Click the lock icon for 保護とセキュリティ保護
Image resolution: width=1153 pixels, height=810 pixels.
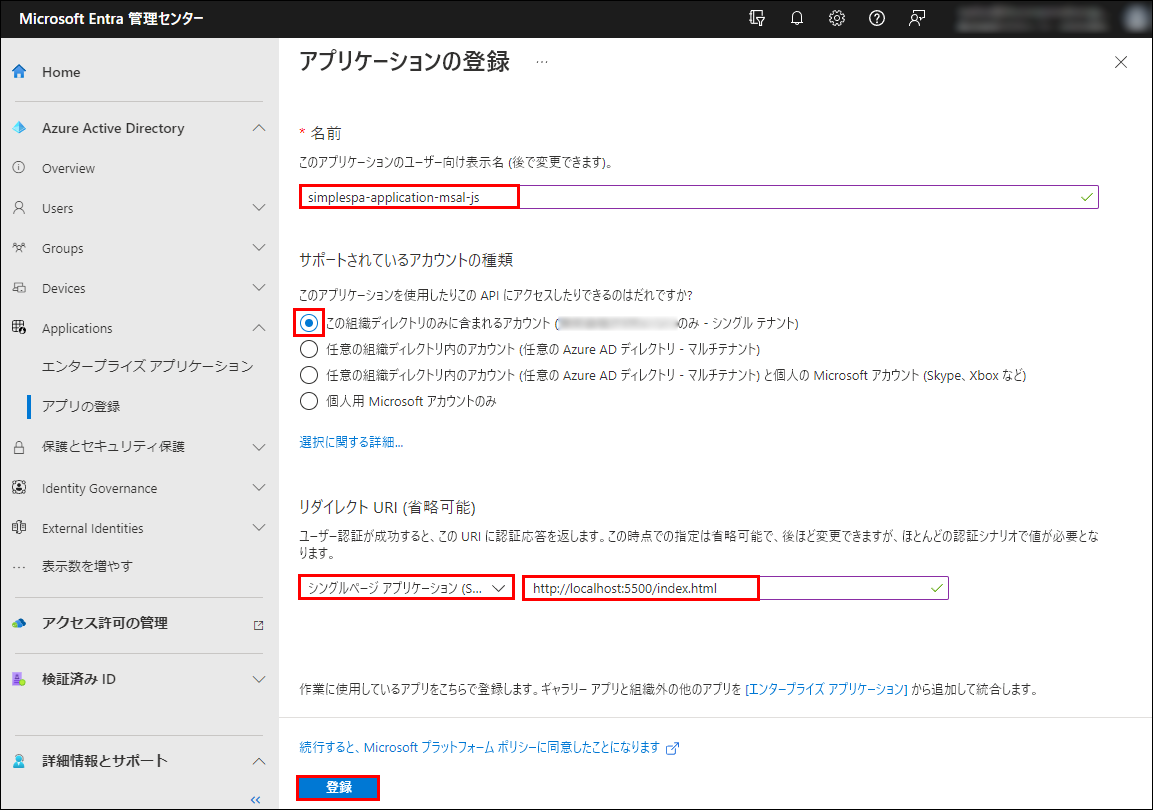click(x=19, y=447)
